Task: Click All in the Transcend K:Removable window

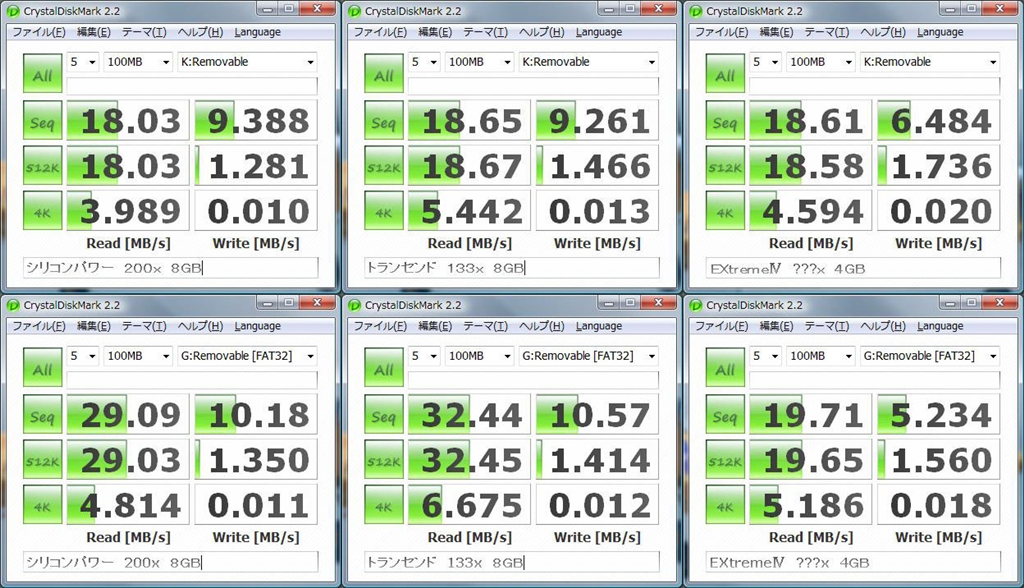Action: tap(384, 73)
